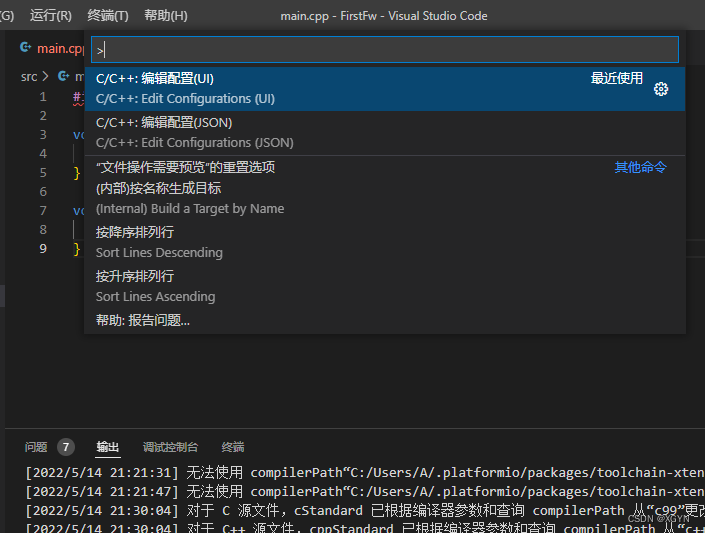The image size is (705, 533).
Task: Focus the command palette input field
Action: [x=385, y=49]
